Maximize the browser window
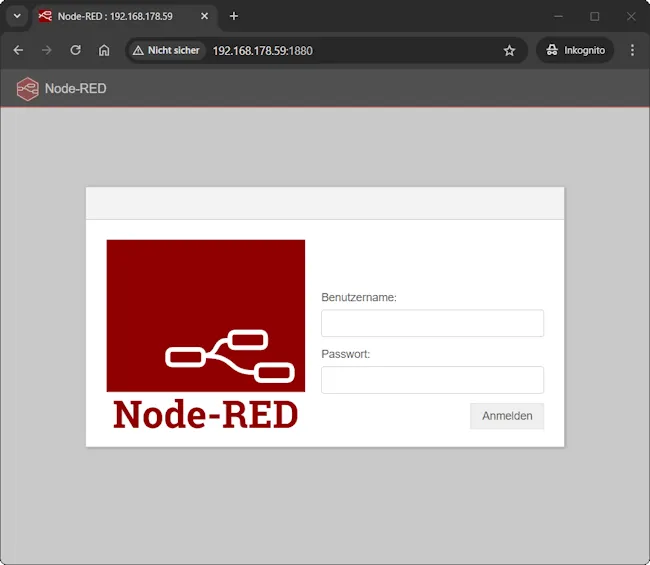 pos(594,16)
